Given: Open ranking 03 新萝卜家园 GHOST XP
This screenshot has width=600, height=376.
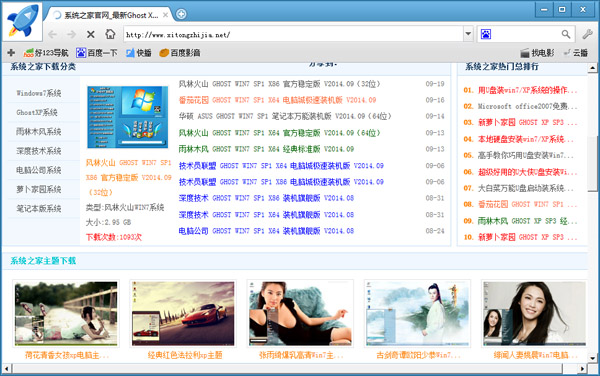Looking at the screenshot, I should [x=527, y=122].
